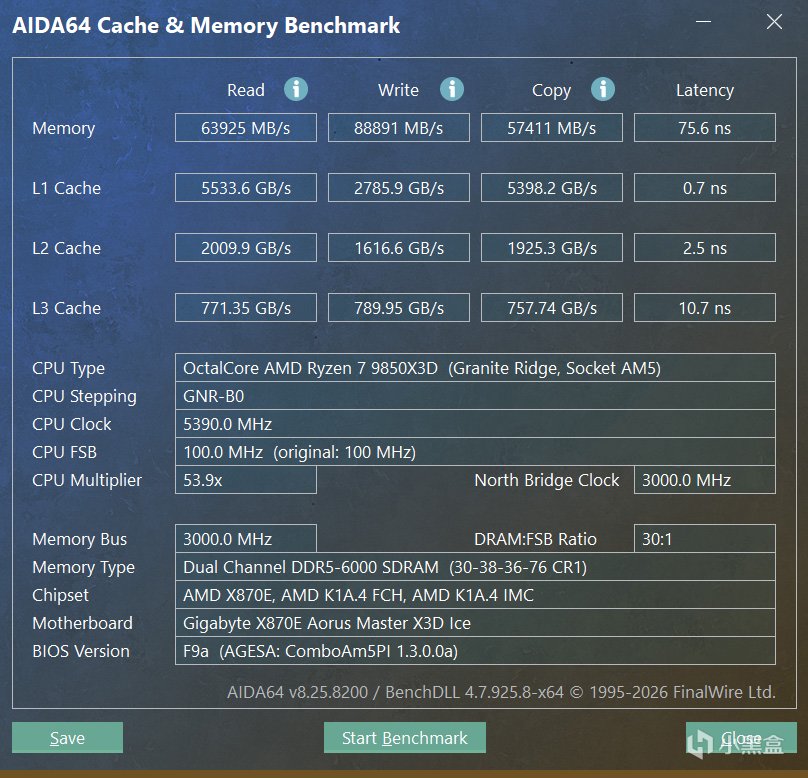Viewport: 808px width, 778px height.
Task: Close the window with the X icon
Action: click(774, 22)
